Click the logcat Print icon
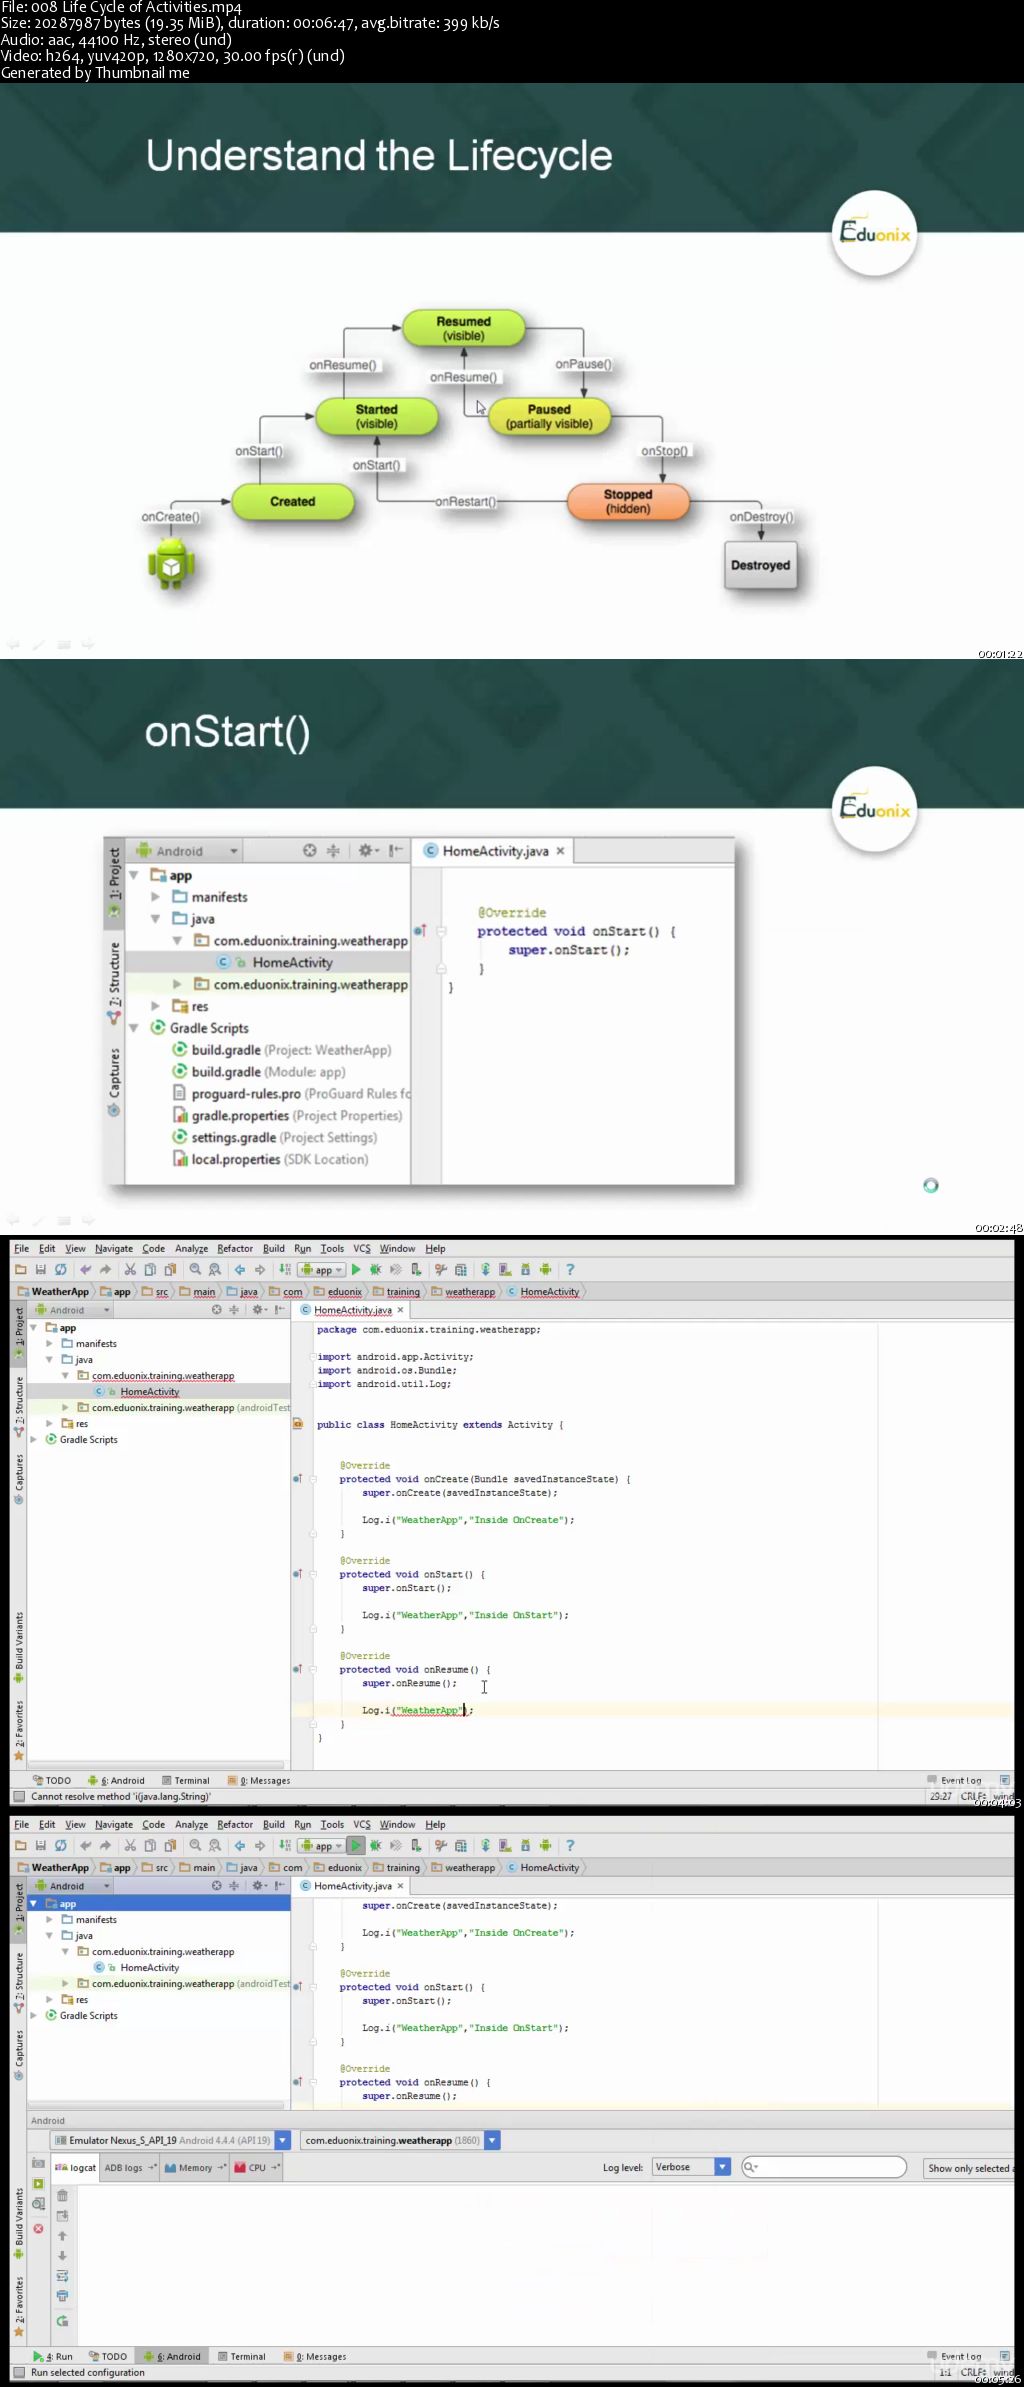Image resolution: width=1024 pixels, height=2387 pixels. [62, 2296]
